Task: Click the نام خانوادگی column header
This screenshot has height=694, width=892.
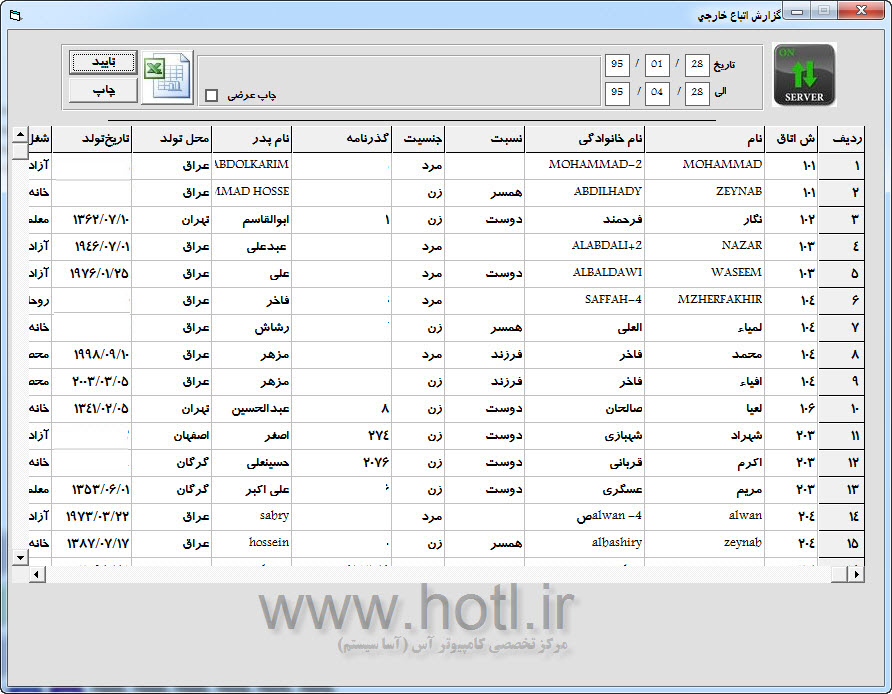Action: (x=584, y=138)
